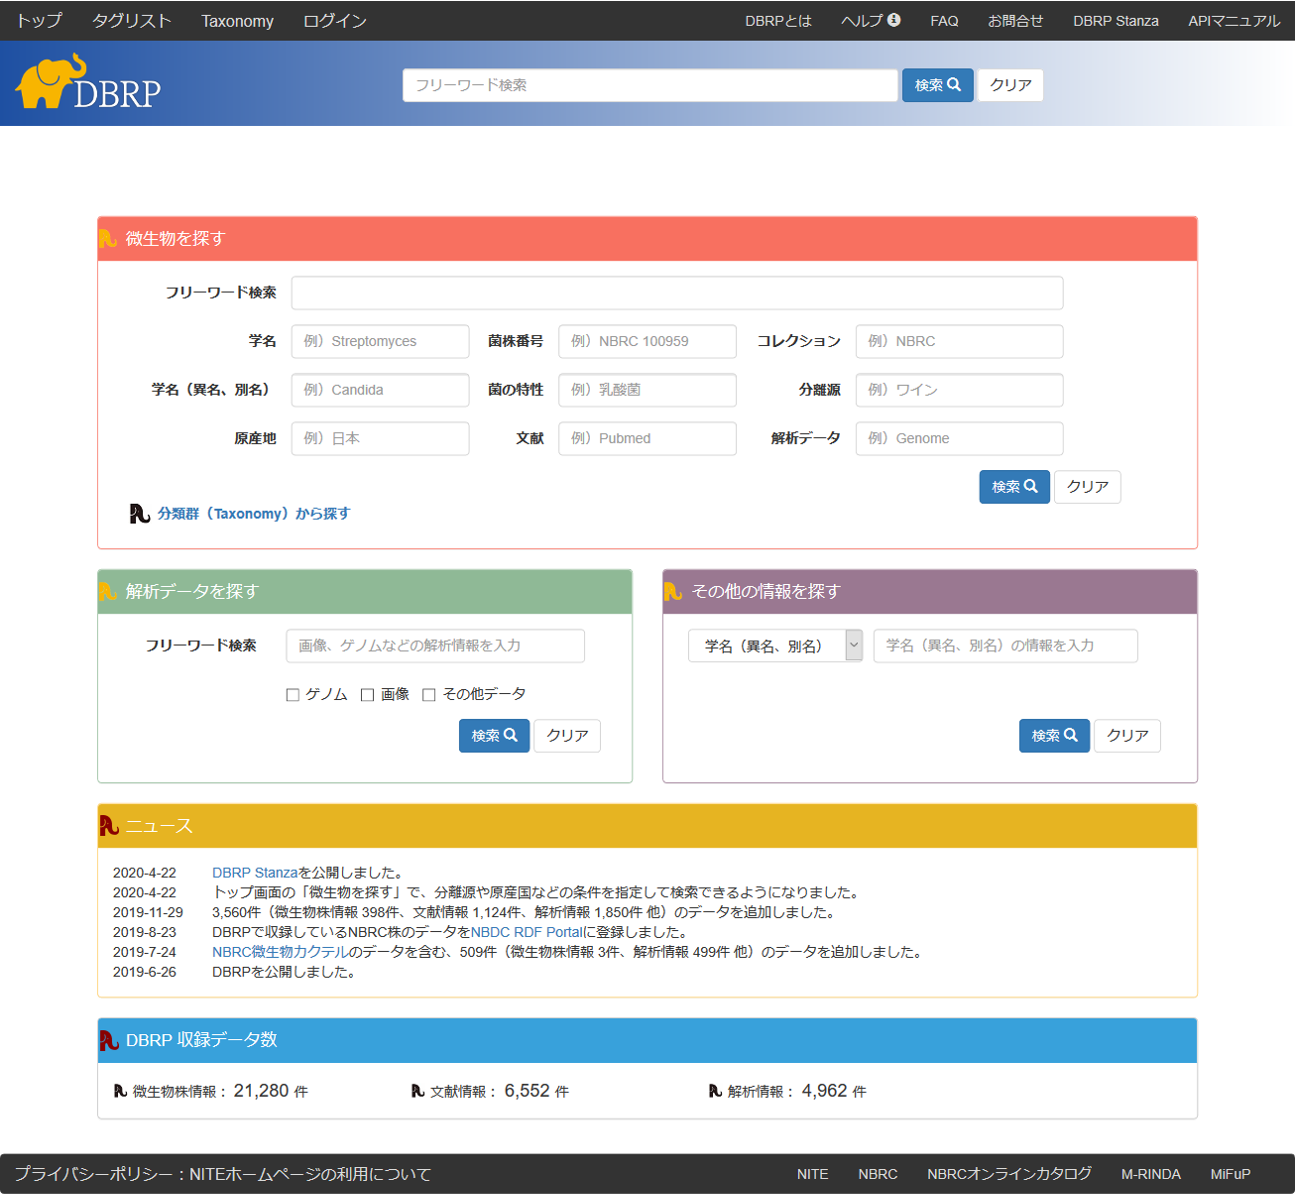Click the elephant icon on その他の情報を探す header
Viewport: 1295px width, 1194px height.
pos(675,592)
